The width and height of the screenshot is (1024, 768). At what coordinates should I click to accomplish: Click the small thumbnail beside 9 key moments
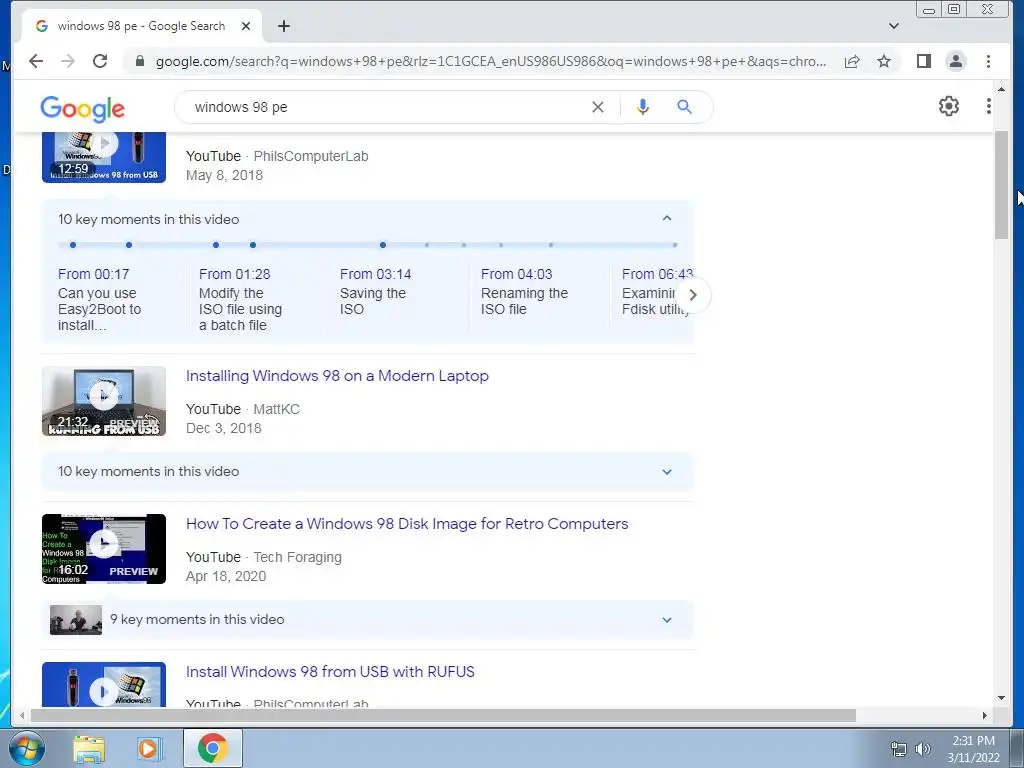tap(76, 620)
